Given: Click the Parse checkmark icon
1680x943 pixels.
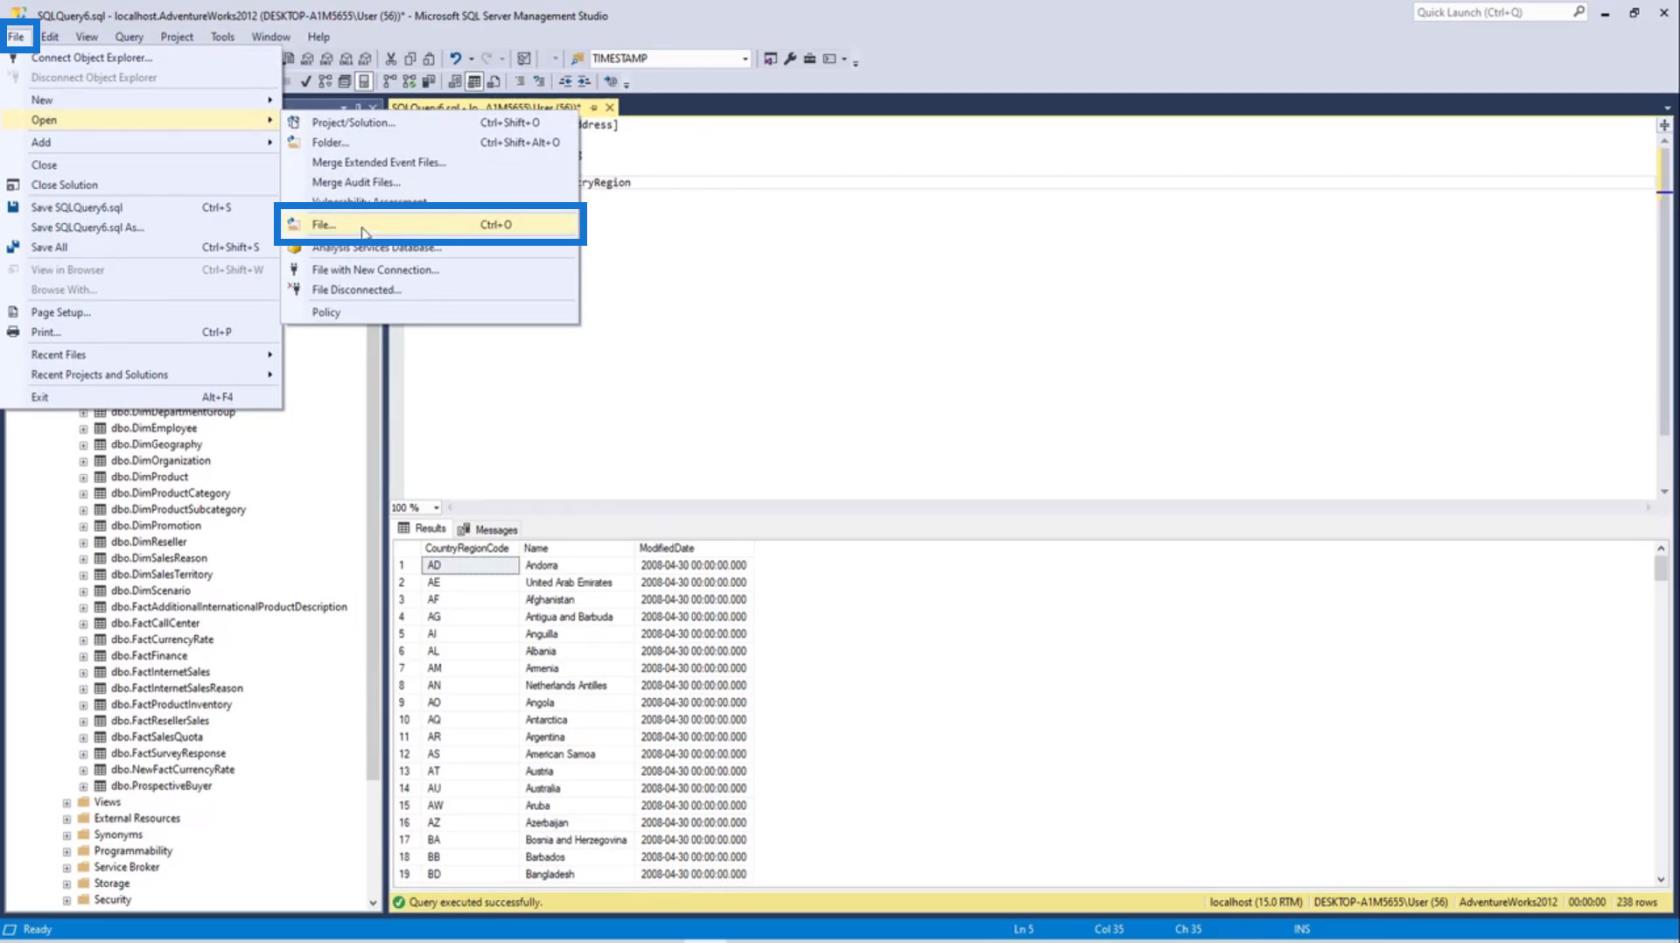Looking at the screenshot, I should 305,82.
